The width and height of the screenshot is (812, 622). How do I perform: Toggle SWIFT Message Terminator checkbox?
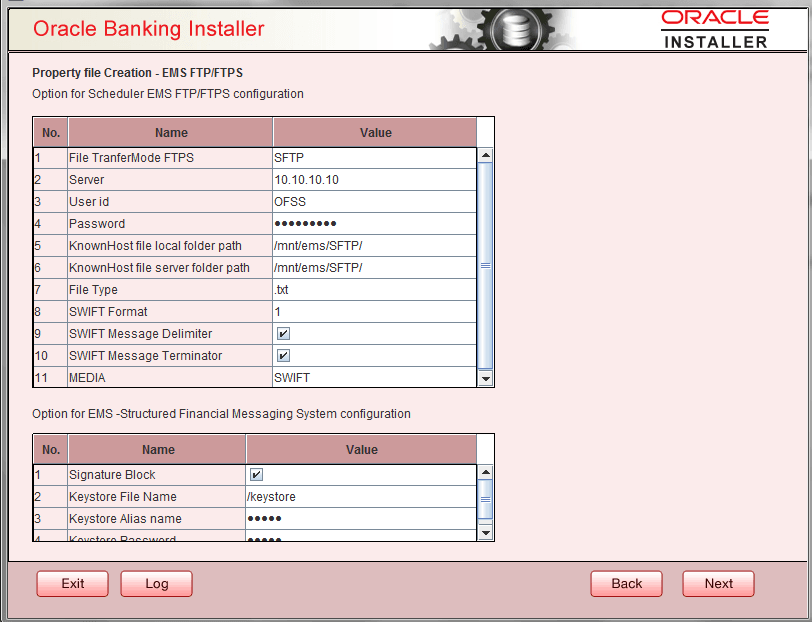pyautogui.click(x=283, y=356)
